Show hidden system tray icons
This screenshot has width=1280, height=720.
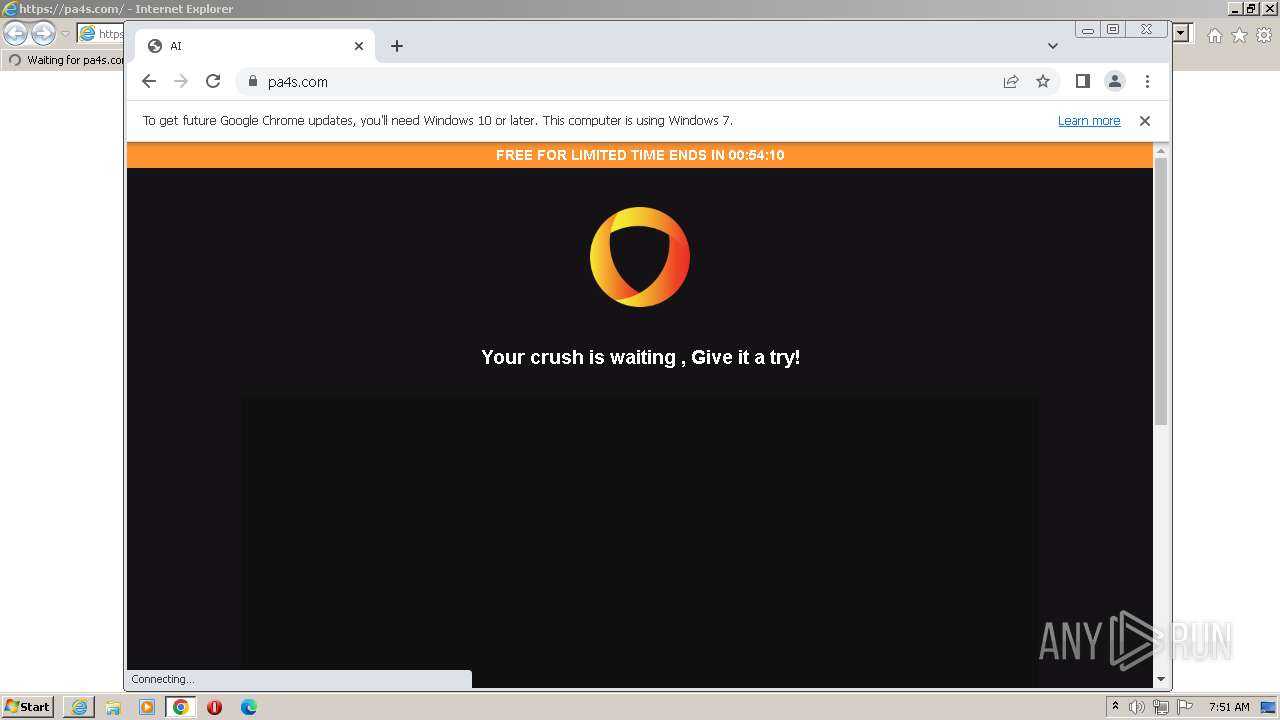pos(1116,707)
